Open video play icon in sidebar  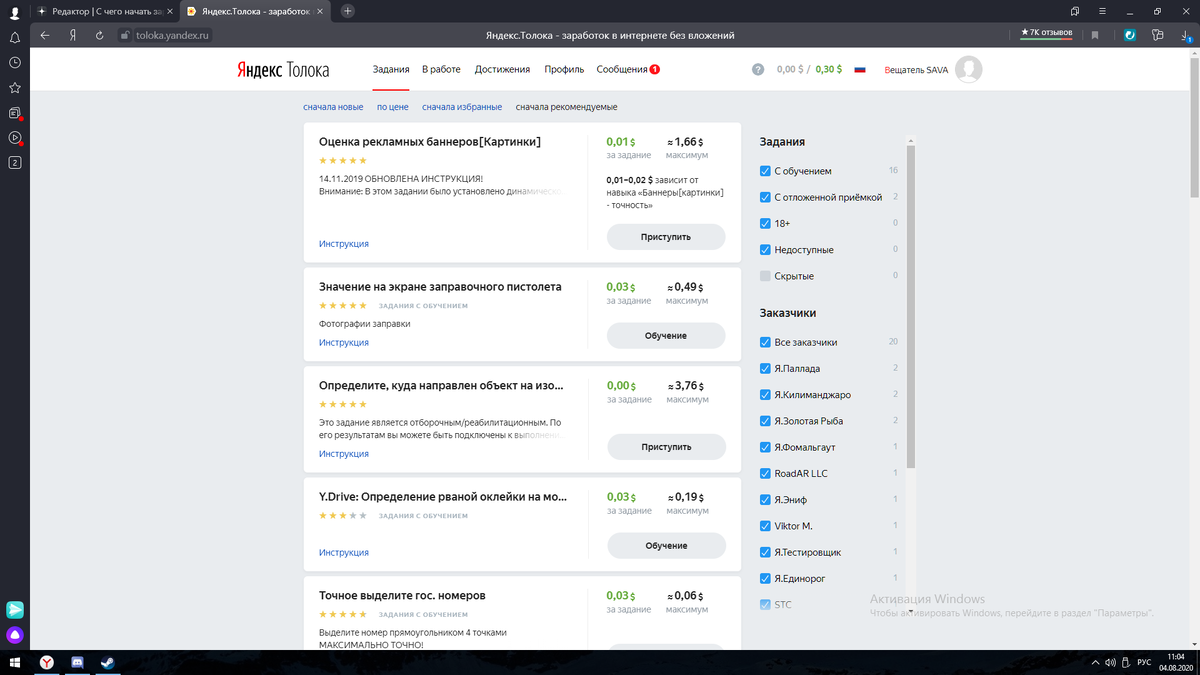[14, 138]
